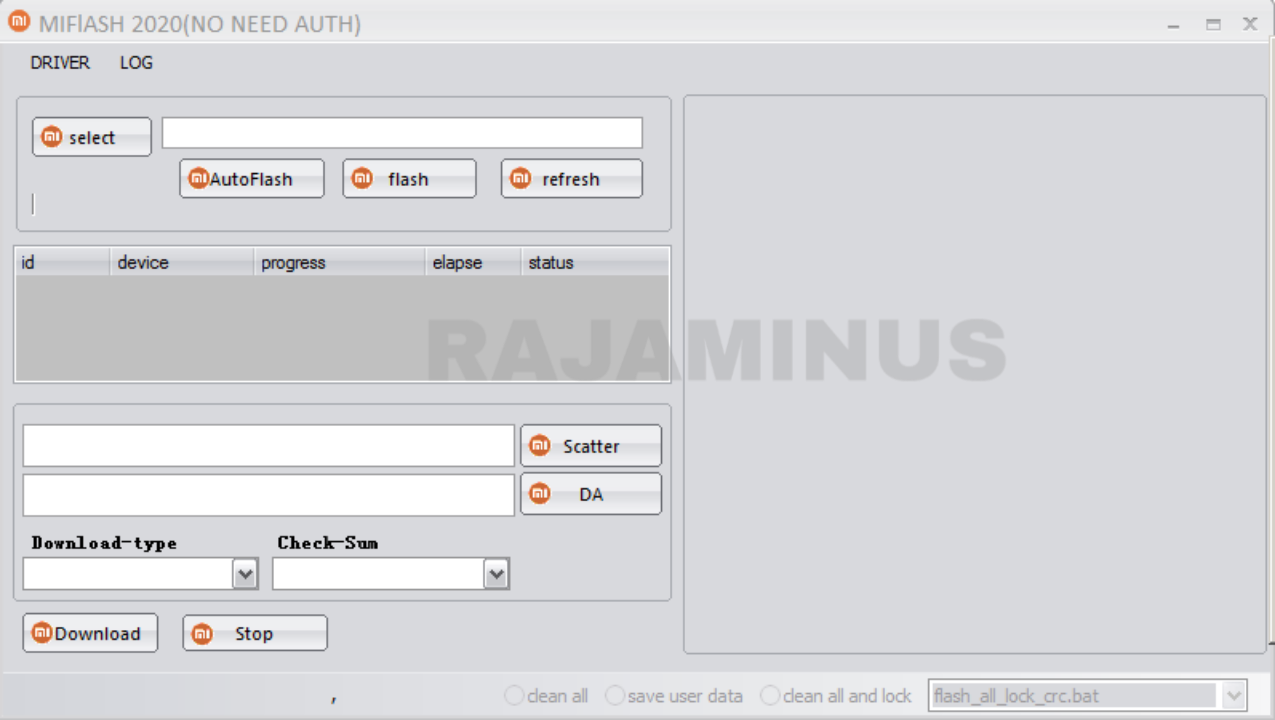Image resolution: width=1275 pixels, height=720 pixels.
Task: Click the select firmware button
Action: coord(92,137)
